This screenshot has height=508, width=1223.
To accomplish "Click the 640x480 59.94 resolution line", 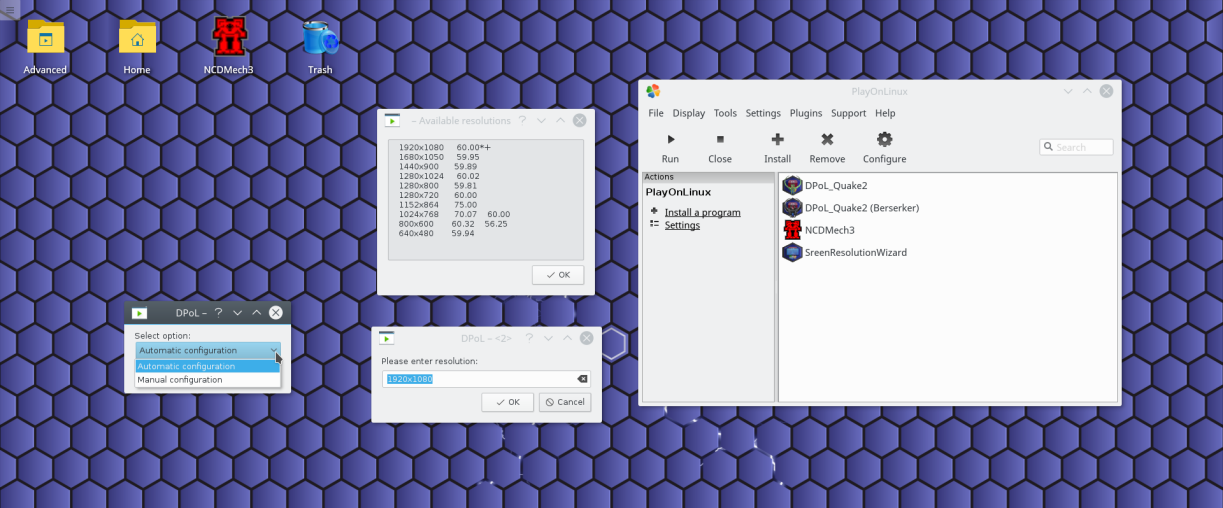I will coord(436,233).
